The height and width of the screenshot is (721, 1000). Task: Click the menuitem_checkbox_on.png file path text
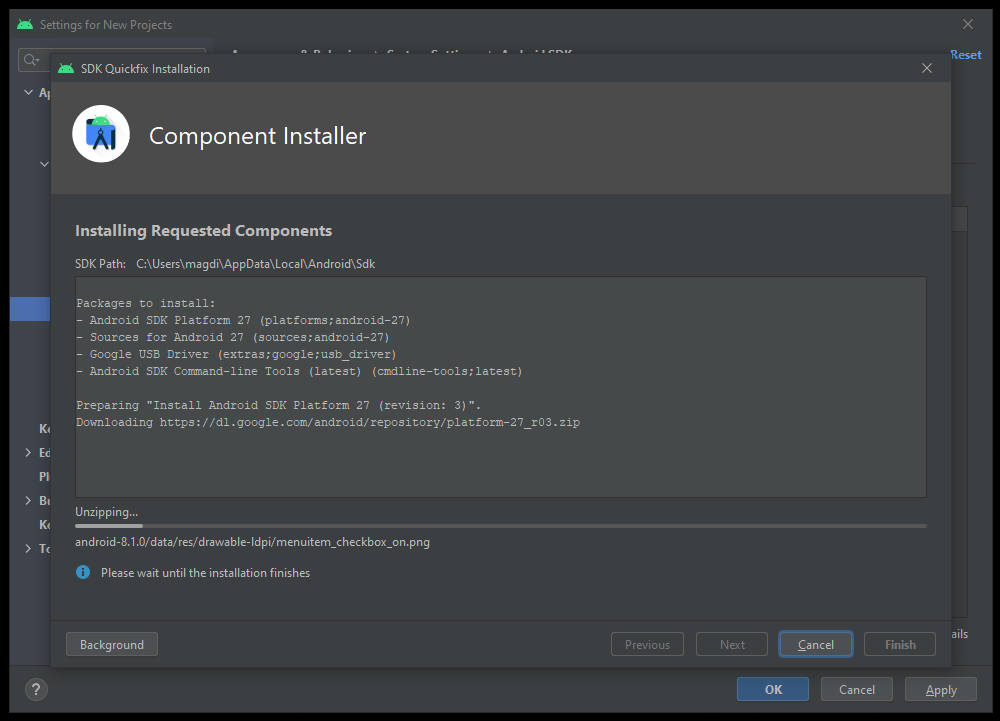click(253, 542)
